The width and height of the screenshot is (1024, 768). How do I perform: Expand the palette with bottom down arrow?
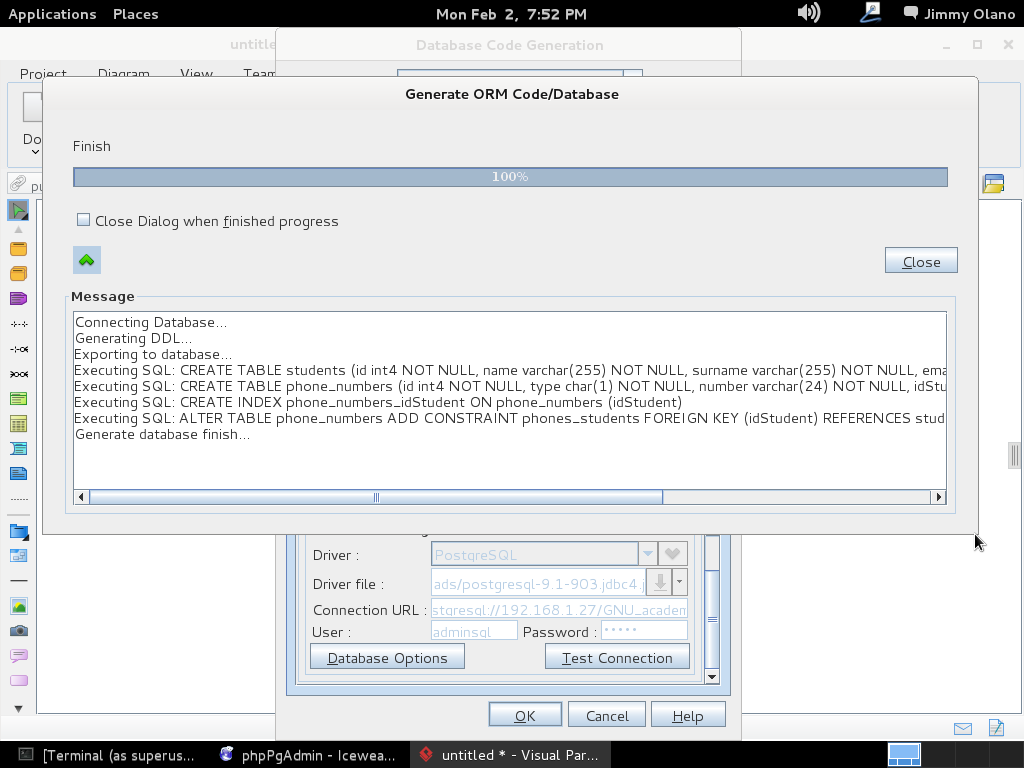pyautogui.click(x=18, y=708)
